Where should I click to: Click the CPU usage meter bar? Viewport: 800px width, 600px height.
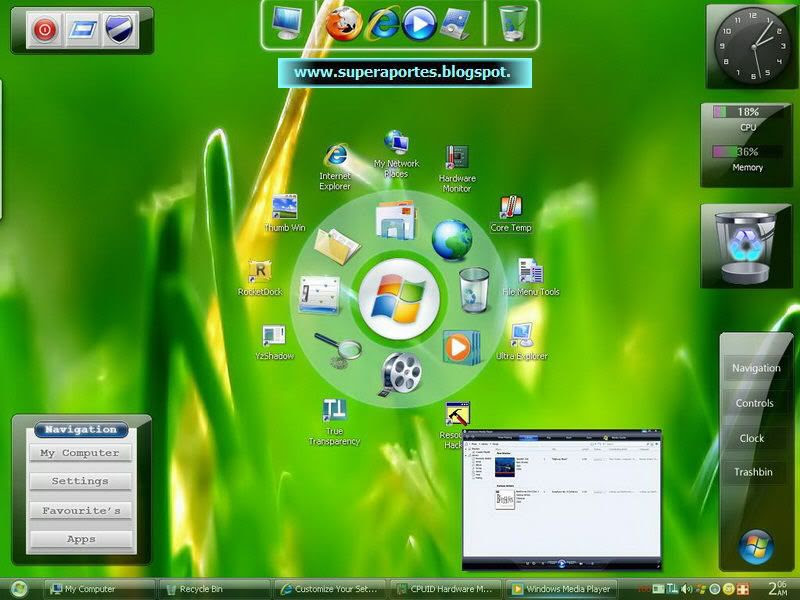click(x=748, y=112)
